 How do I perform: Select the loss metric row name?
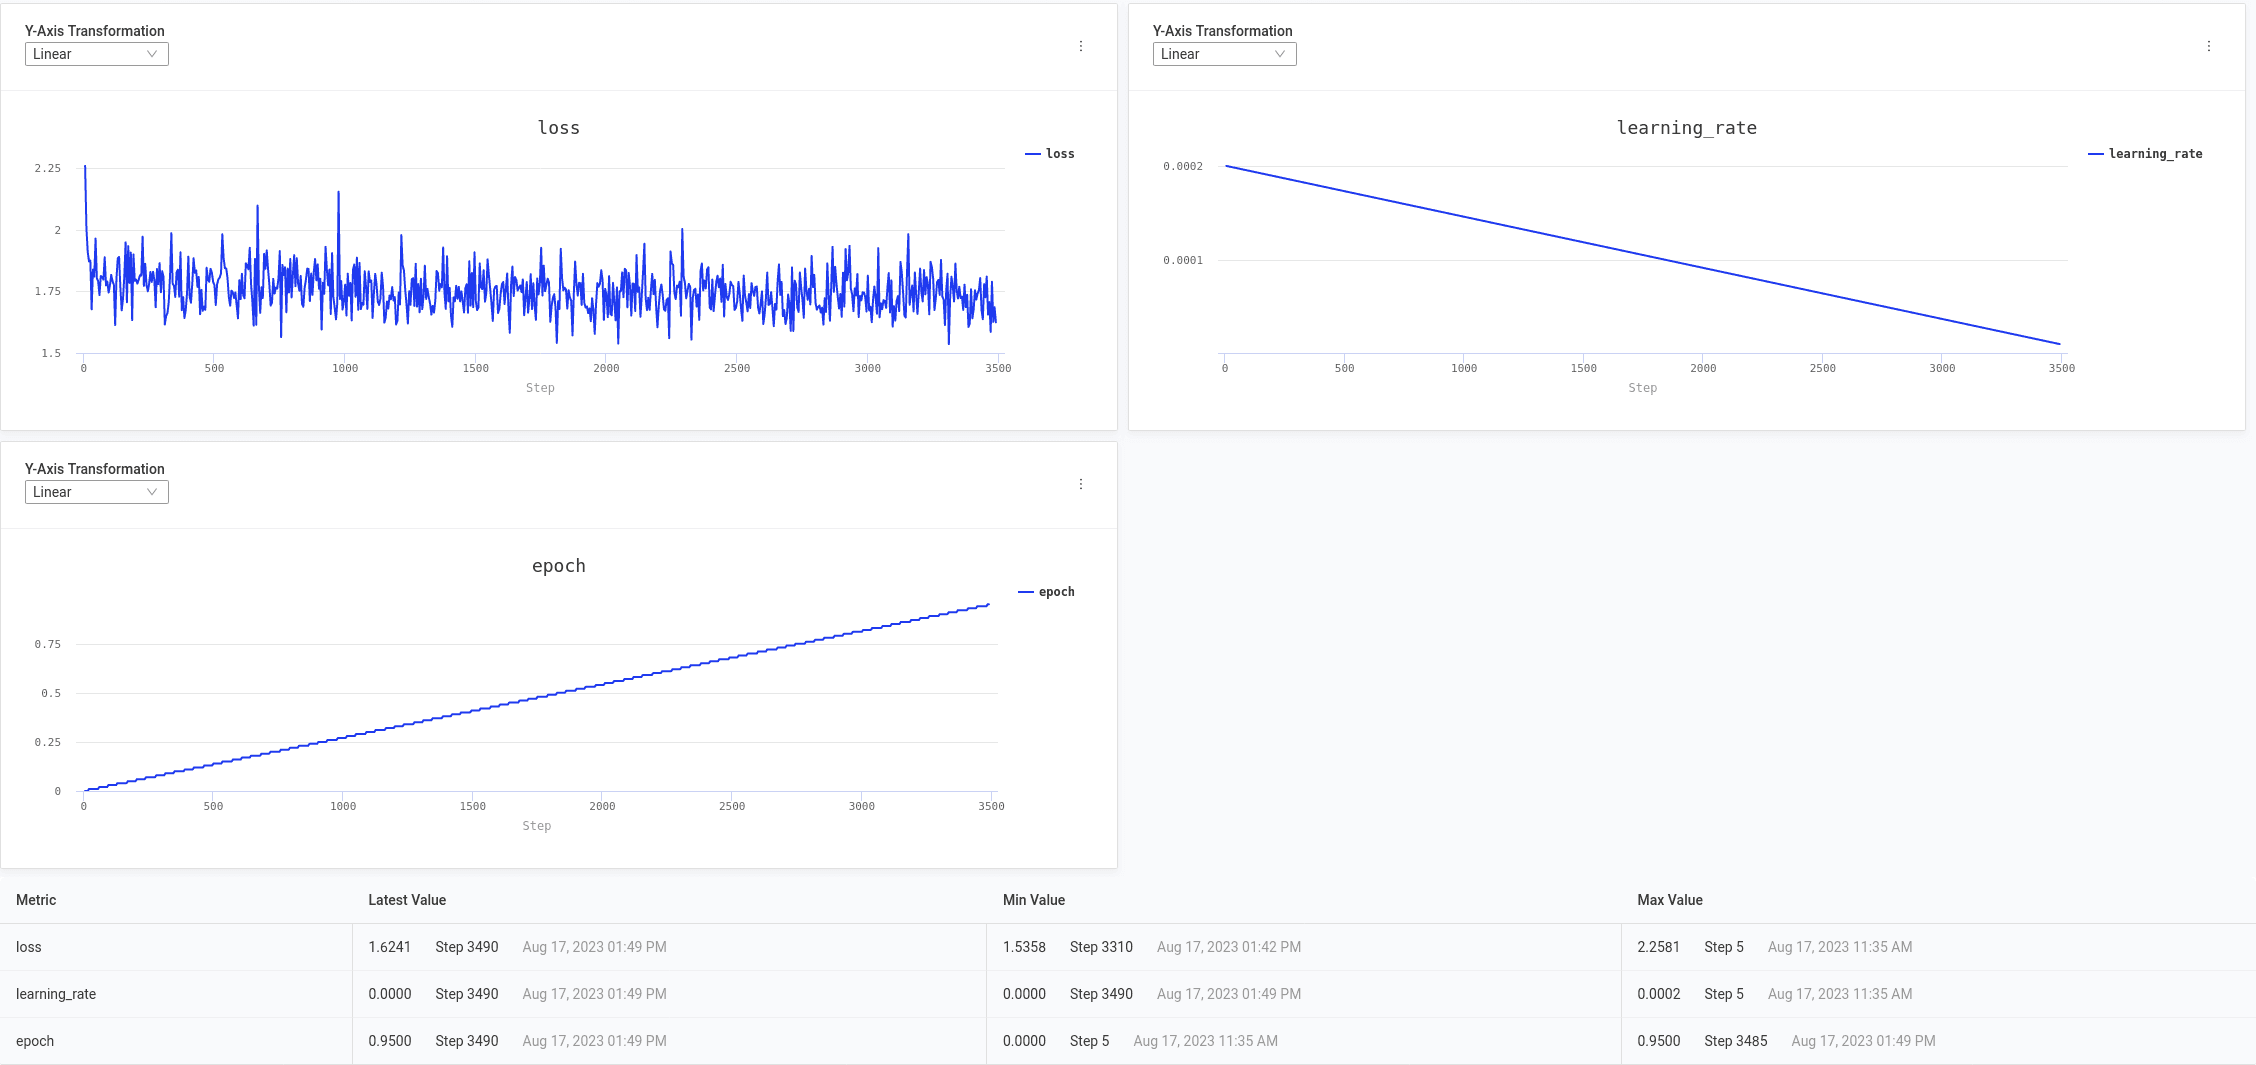pyautogui.click(x=29, y=947)
